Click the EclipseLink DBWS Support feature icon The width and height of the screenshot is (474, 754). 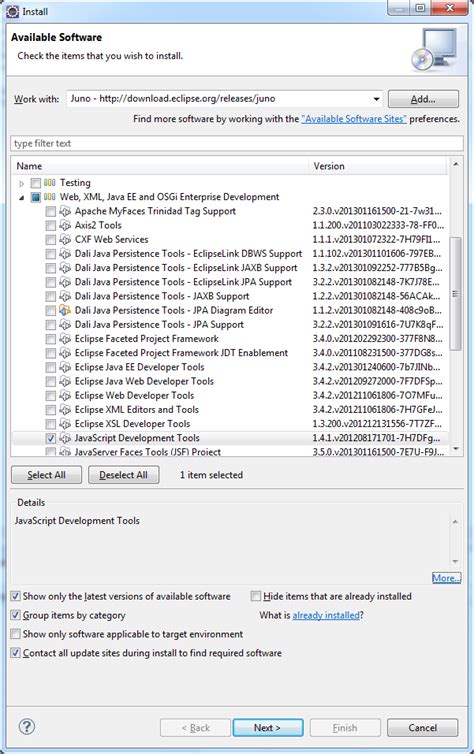[65, 253]
